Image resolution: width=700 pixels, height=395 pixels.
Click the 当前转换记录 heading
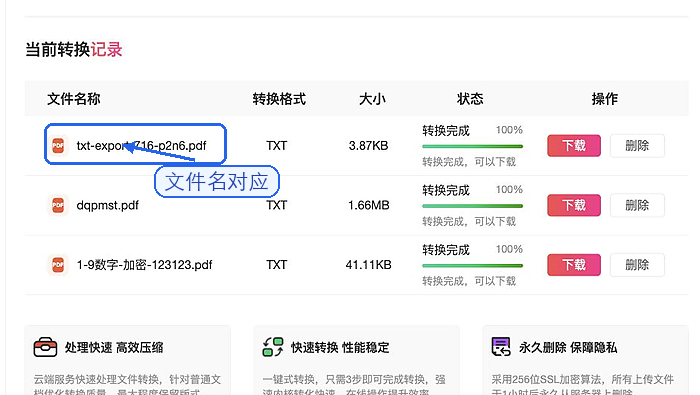[74, 50]
